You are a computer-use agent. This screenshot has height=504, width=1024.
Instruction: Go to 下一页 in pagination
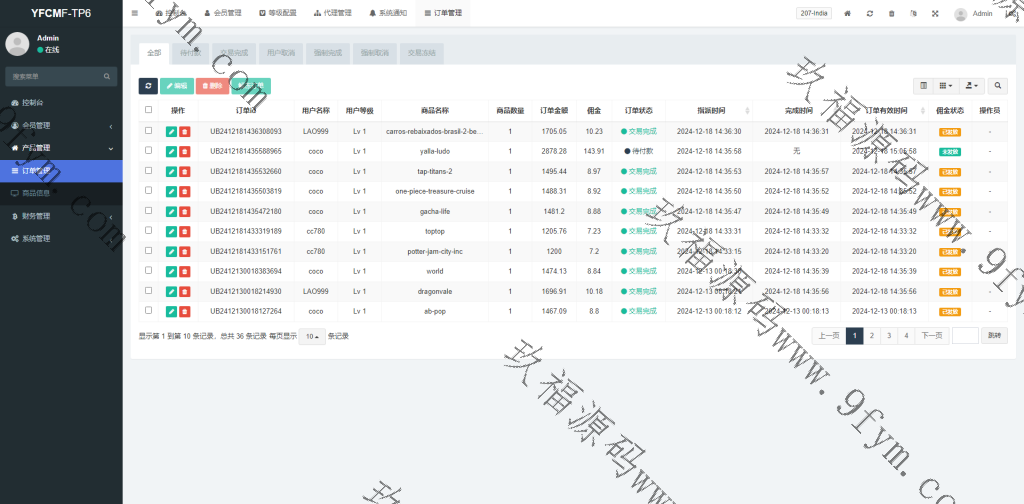coord(931,336)
